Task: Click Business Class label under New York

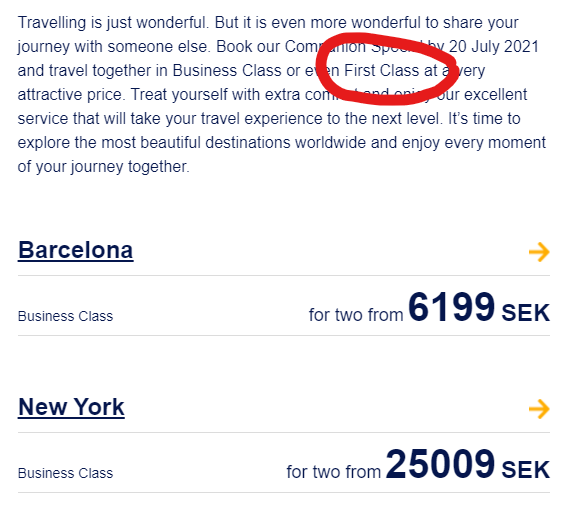Action: tap(65, 473)
